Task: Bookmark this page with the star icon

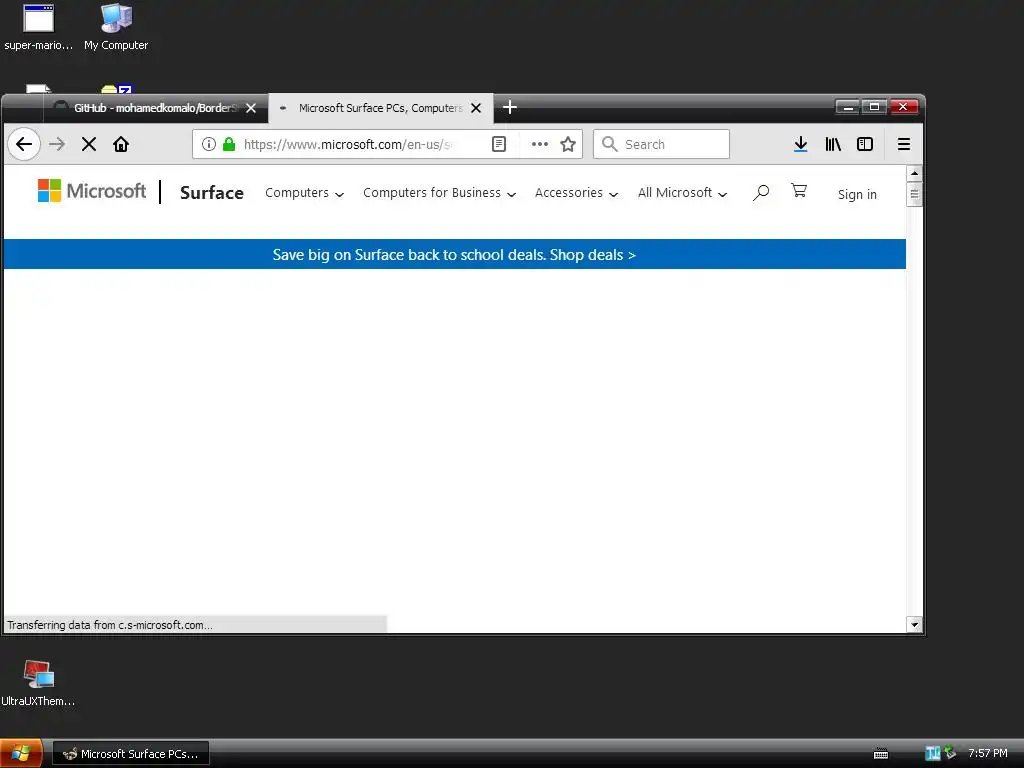Action: pos(568,144)
